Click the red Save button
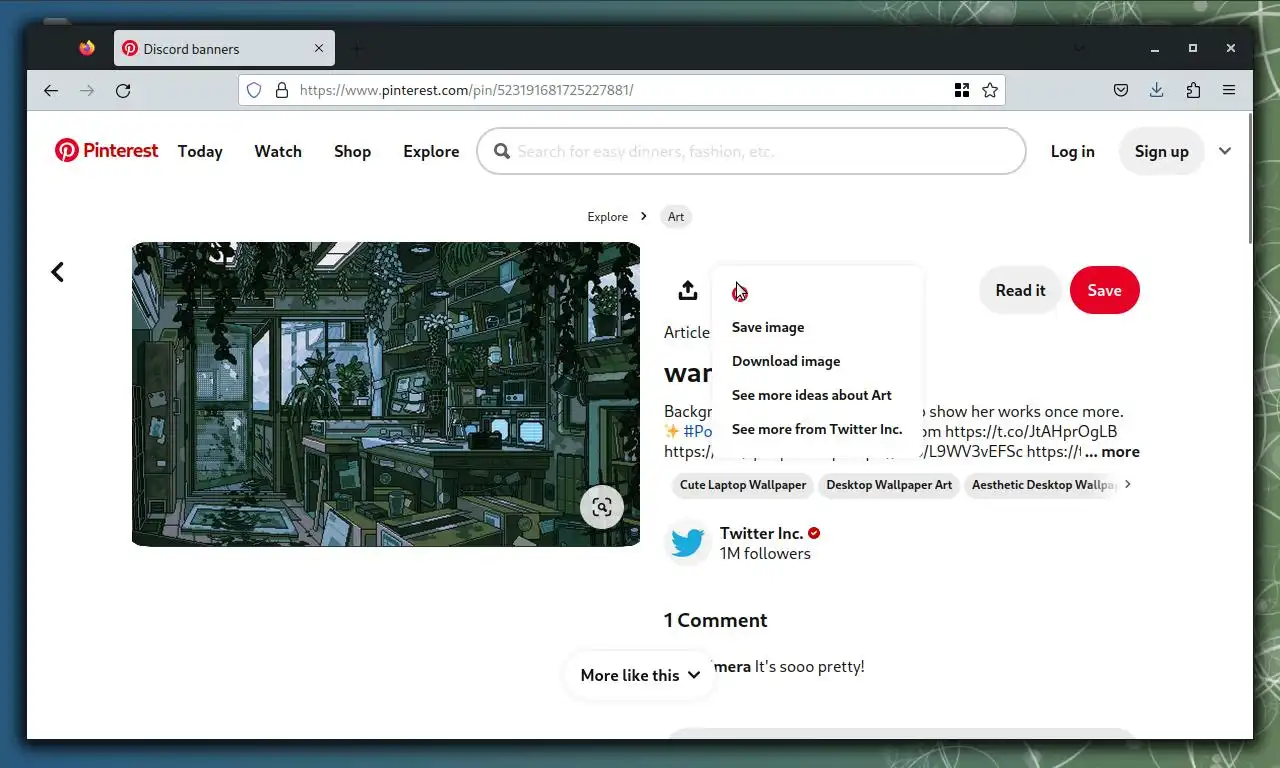 1104,290
